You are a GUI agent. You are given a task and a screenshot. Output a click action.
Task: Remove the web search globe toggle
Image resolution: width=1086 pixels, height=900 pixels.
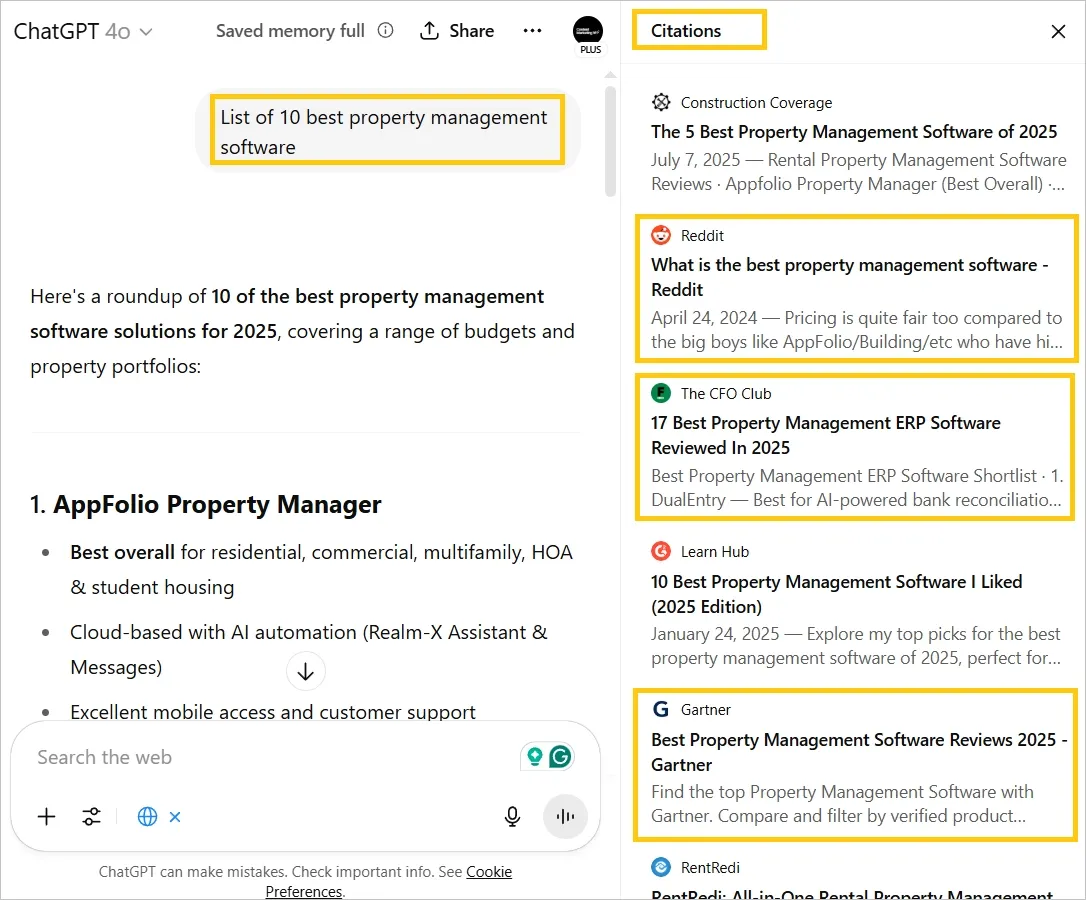point(175,817)
